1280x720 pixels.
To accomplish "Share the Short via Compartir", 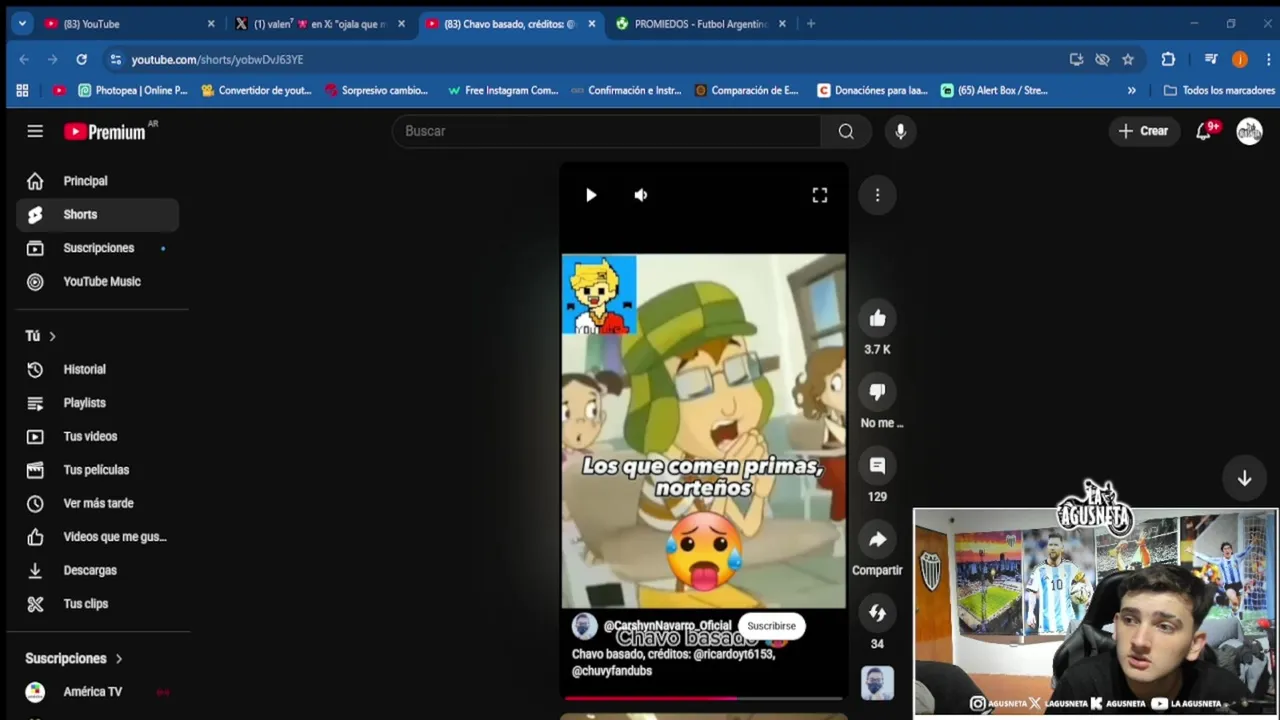I will point(877,539).
